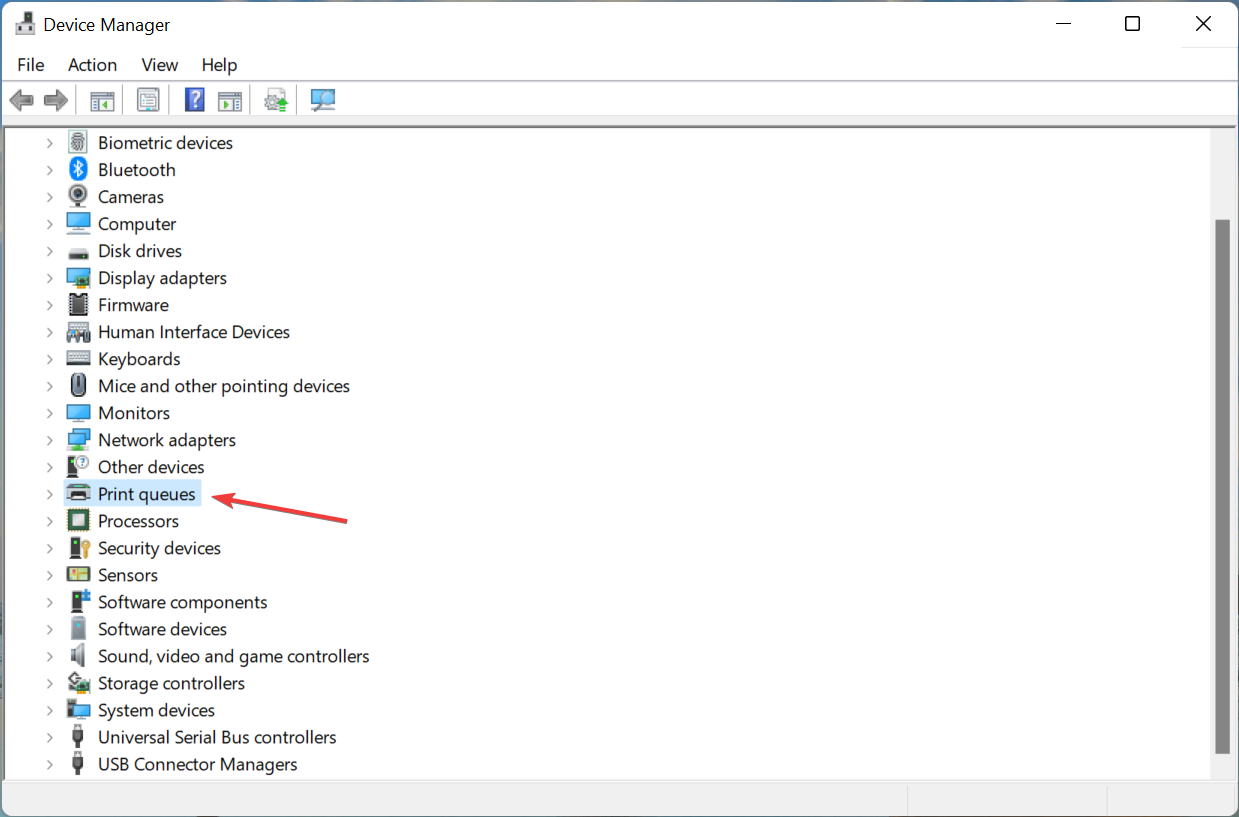Click the Bluetooth icon in the tree
1239x817 pixels.
click(x=78, y=170)
